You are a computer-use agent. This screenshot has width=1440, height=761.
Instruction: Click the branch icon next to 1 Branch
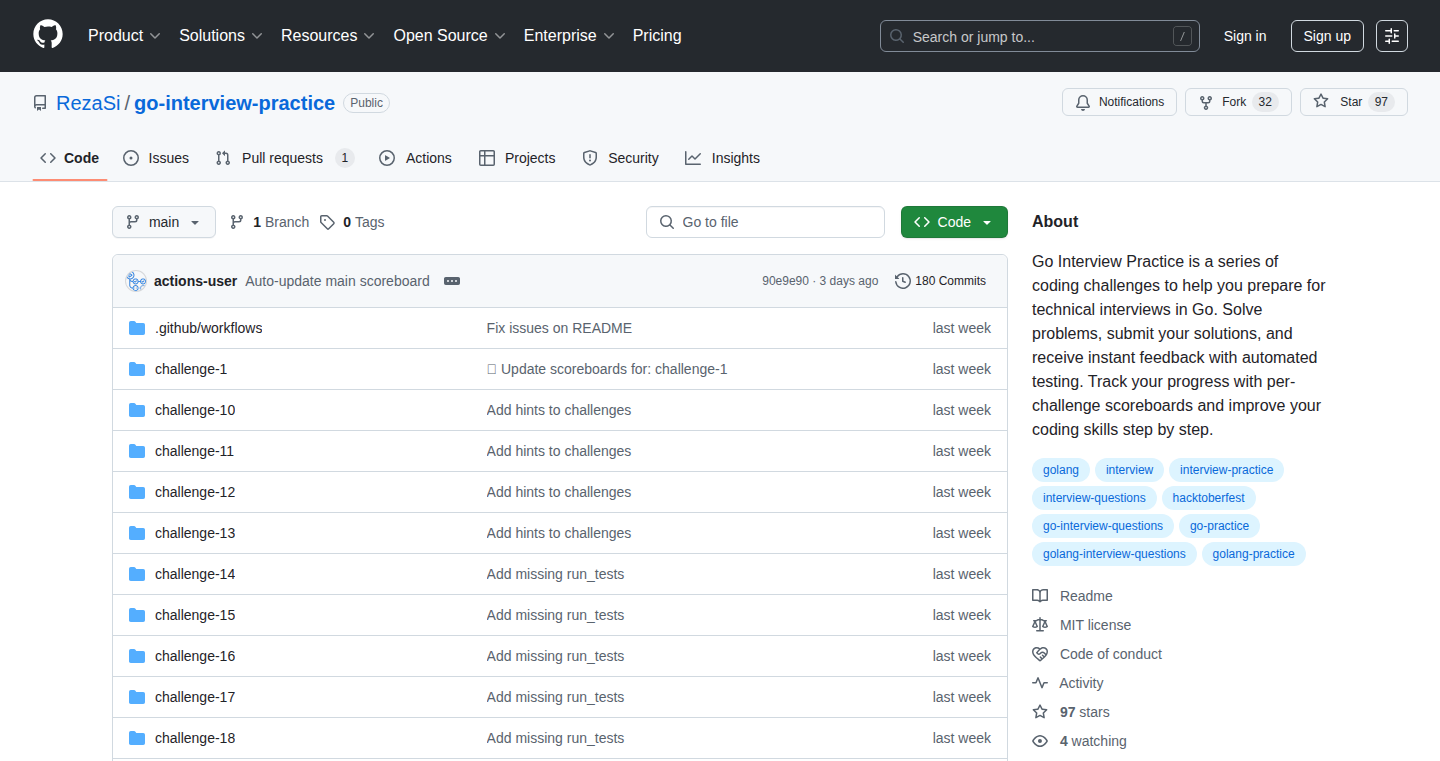coord(237,222)
